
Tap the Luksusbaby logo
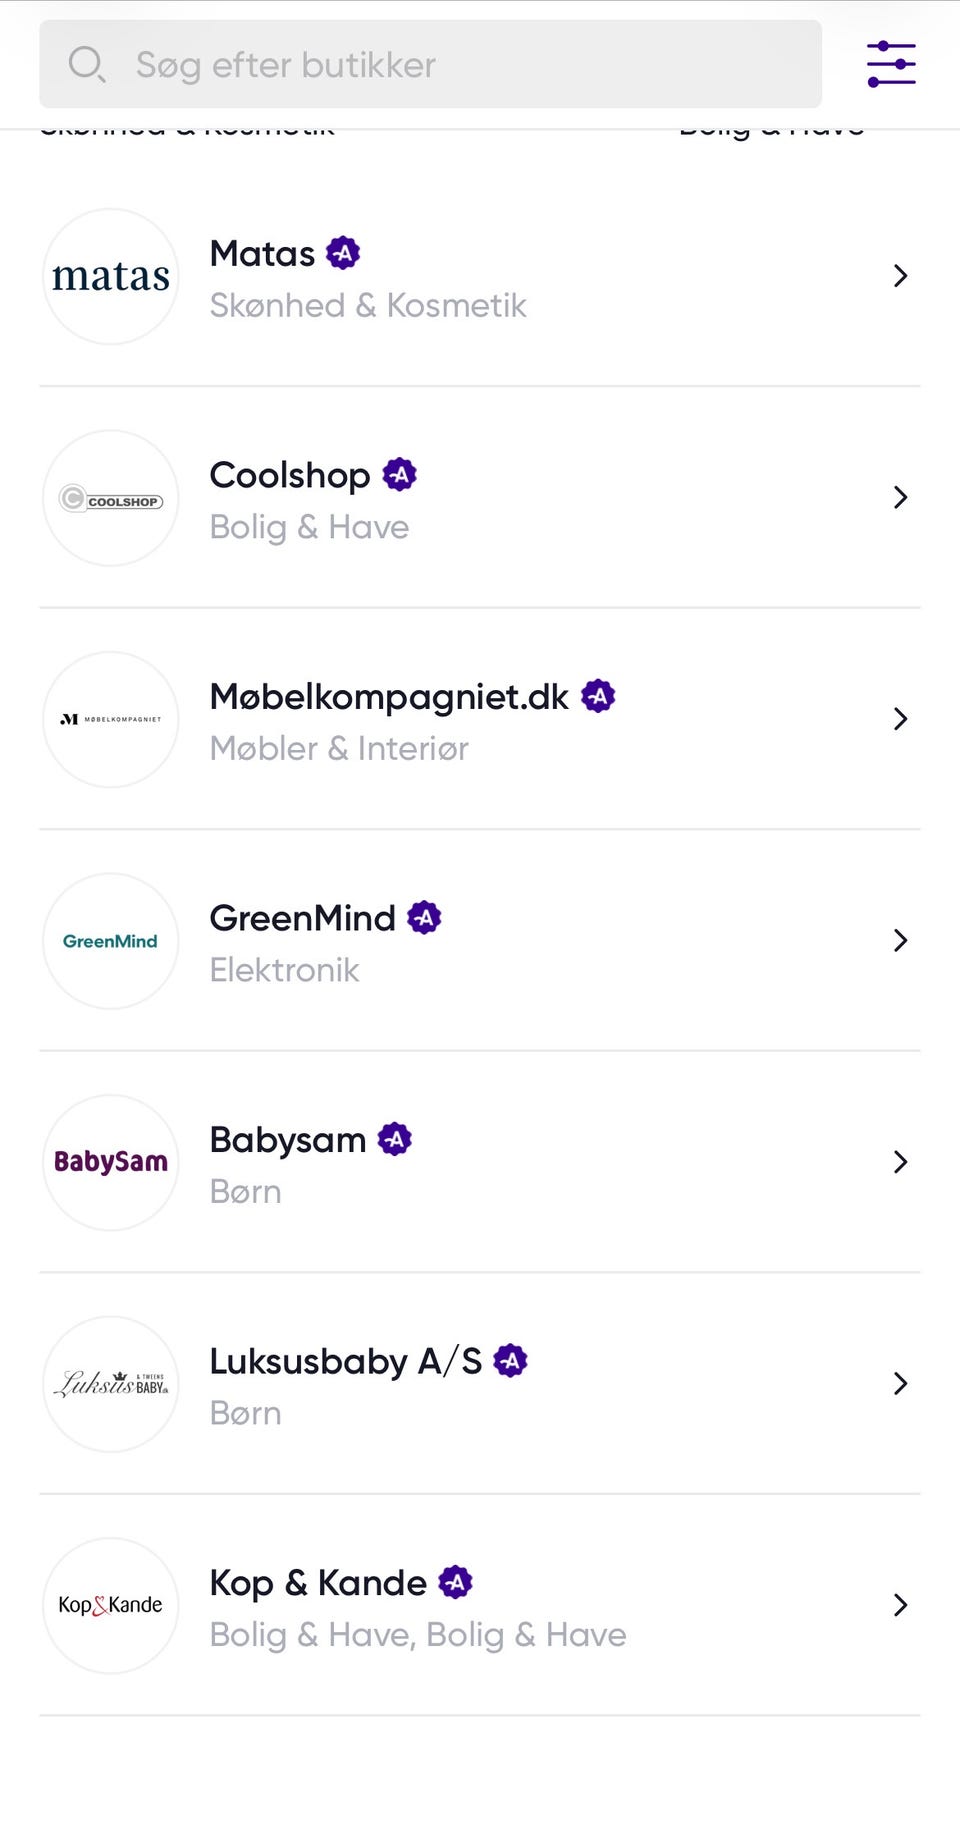click(111, 1384)
